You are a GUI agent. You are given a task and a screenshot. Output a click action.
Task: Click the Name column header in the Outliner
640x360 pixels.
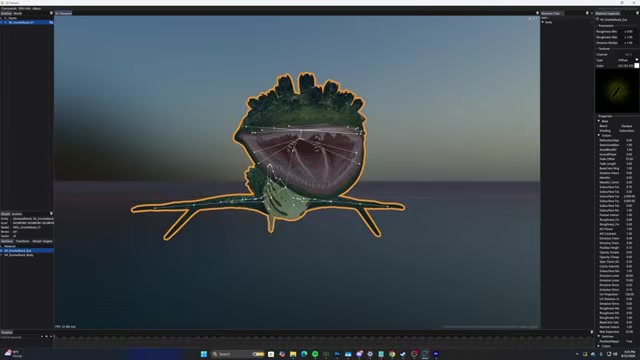(x=13, y=18)
